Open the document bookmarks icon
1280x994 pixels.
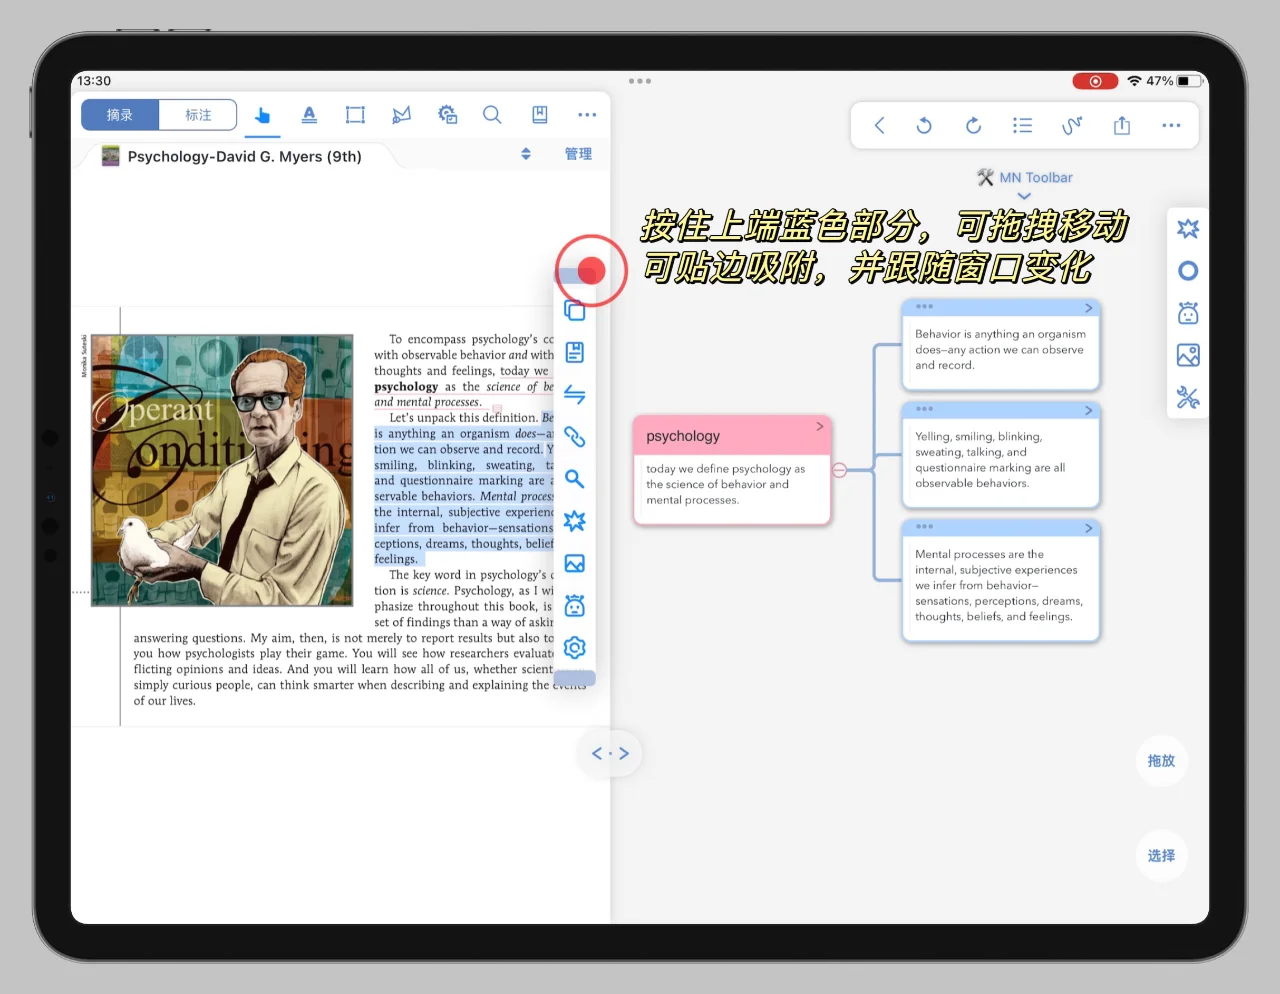540,115
